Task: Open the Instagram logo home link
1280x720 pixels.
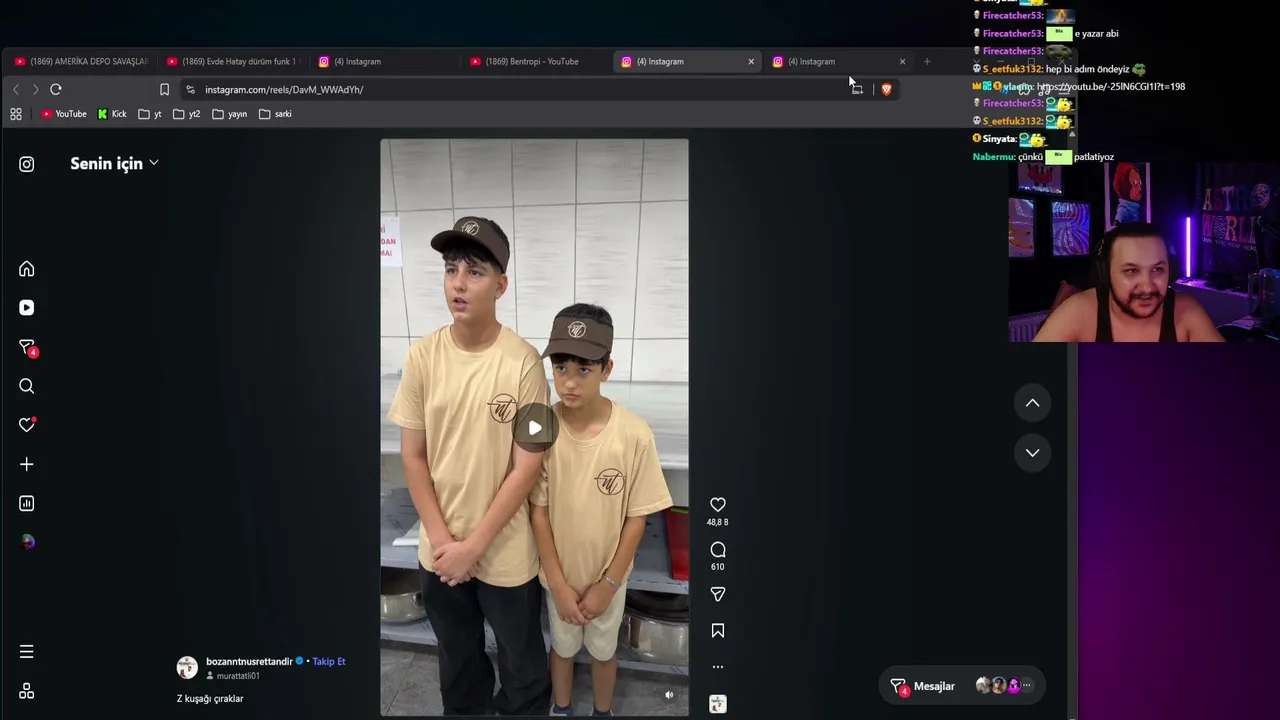Action: pos(27,164)
